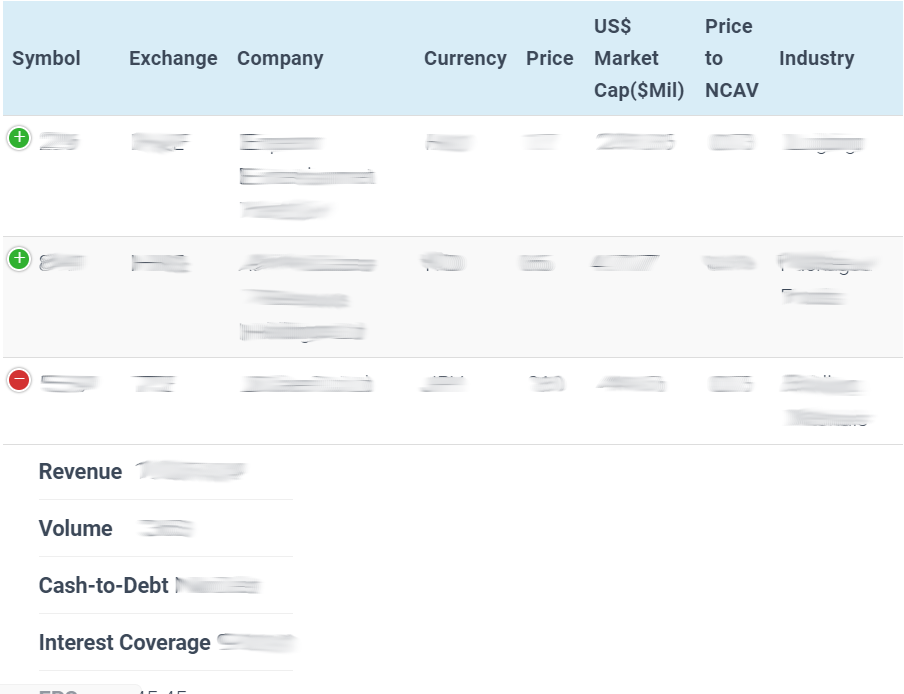Sort by US$ Market Cap($Mil) header
The image size is (904, 694).
(639, 58)
